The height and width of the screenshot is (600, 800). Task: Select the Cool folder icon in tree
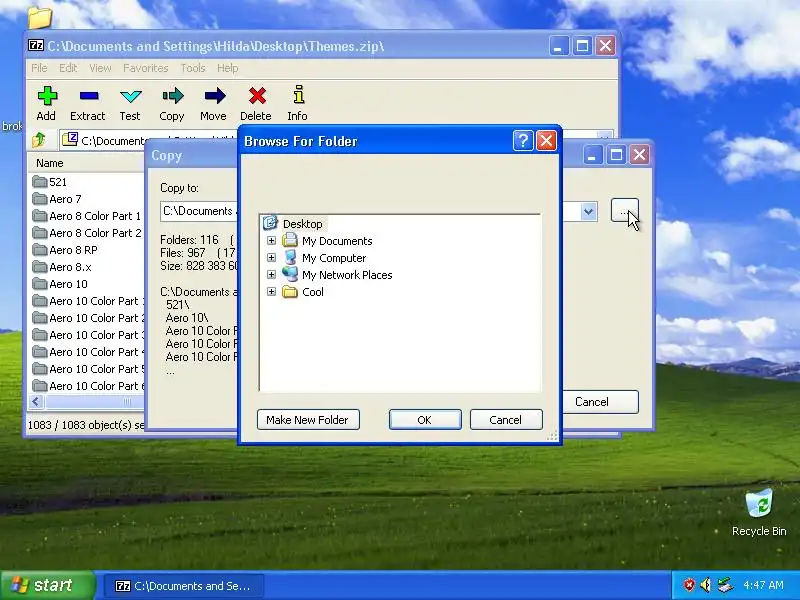pyautogui.click(x=290, y=292)
